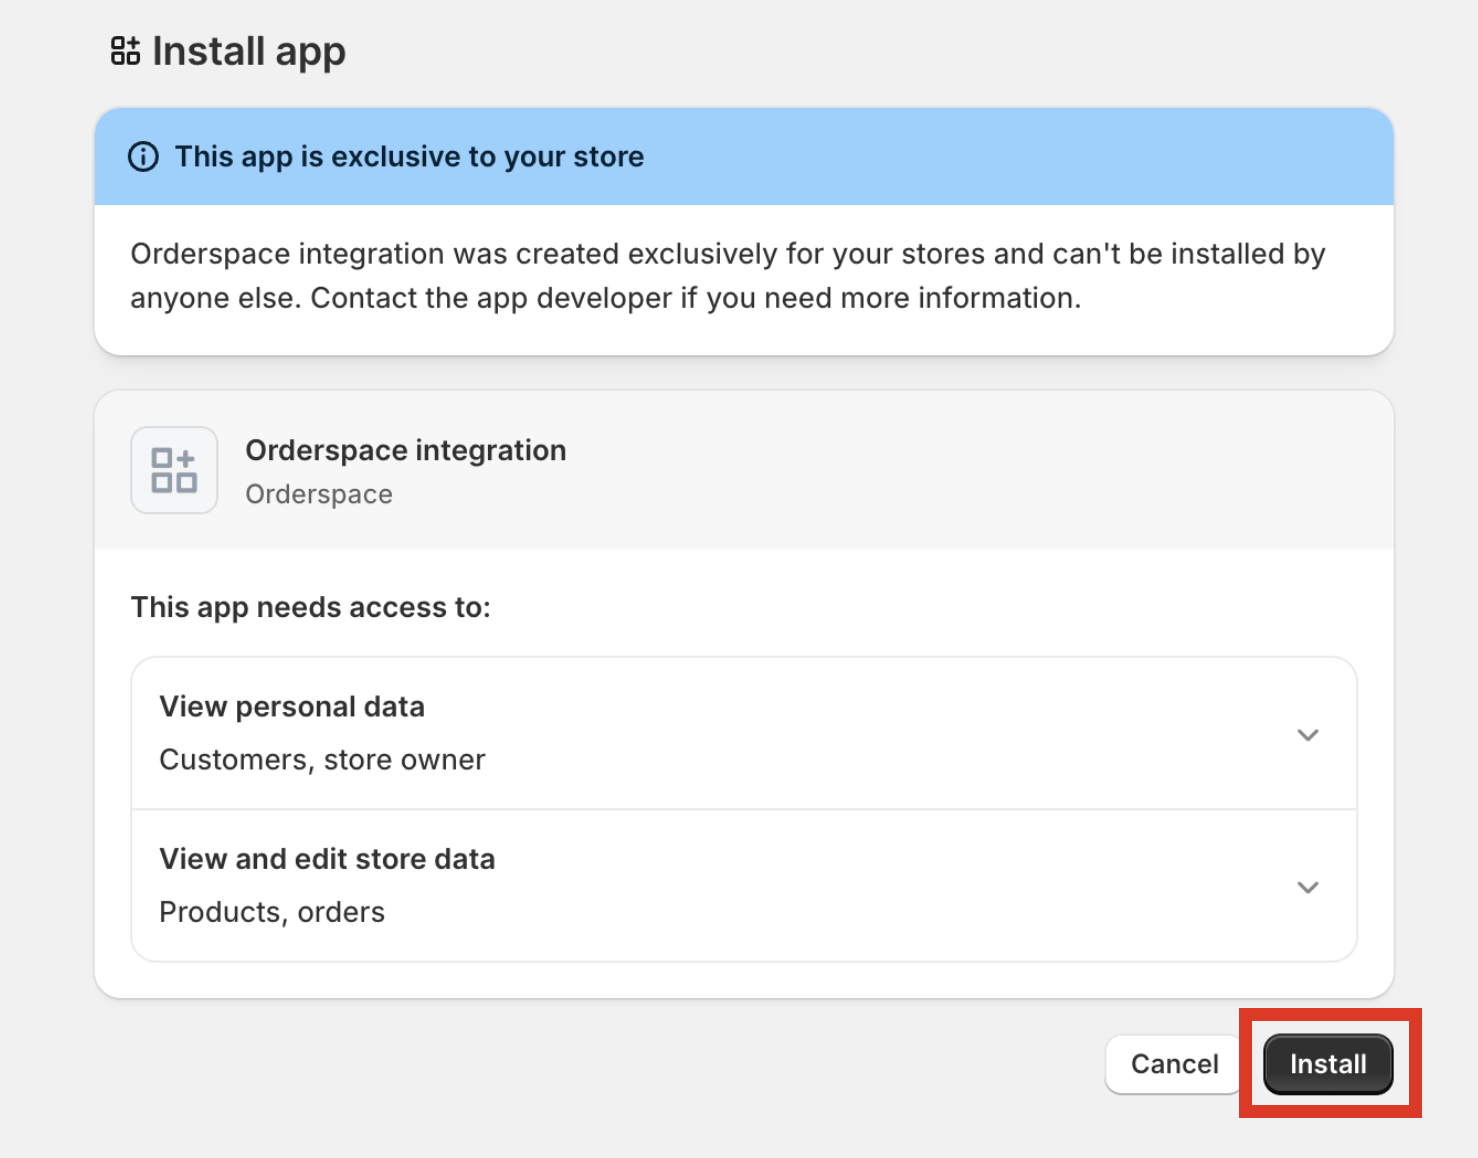This screenshot has width=1478, height=1158.
Task: Click 'This app is exclusive to your store' heading
Action: point(409,157)
